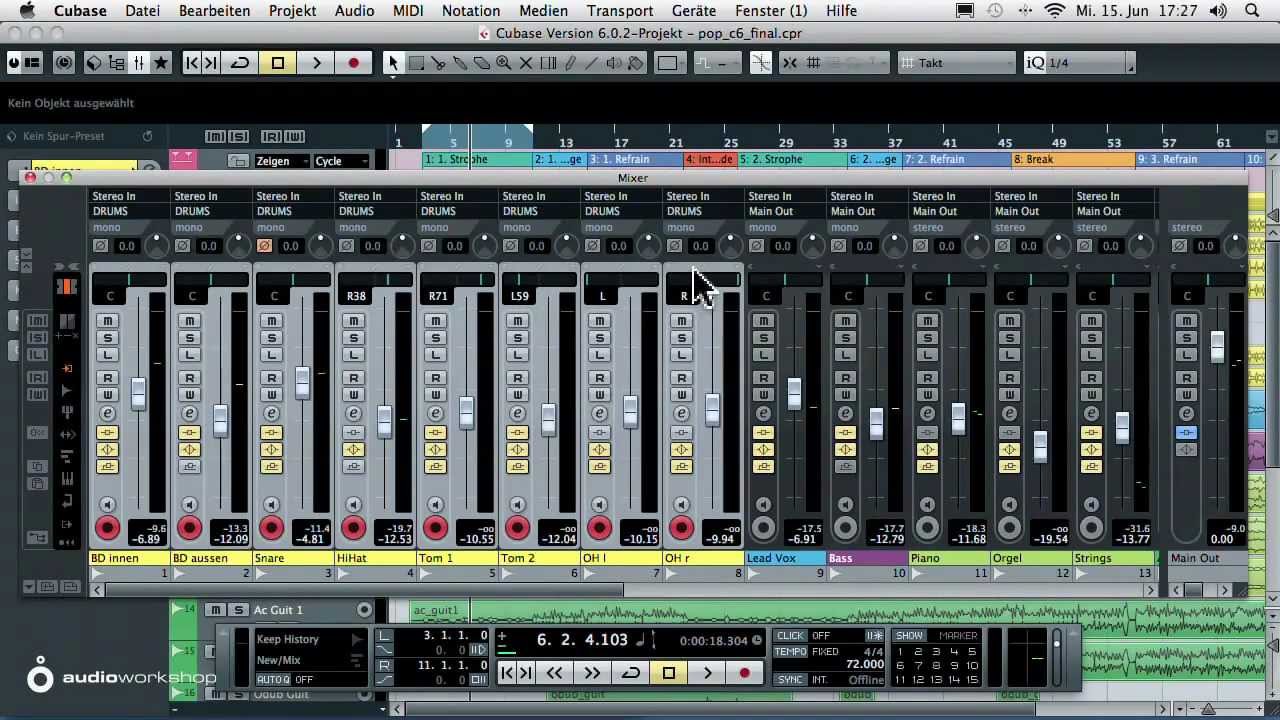
Task: Open the Mixer window icon in toolbar
Action: 138,63
